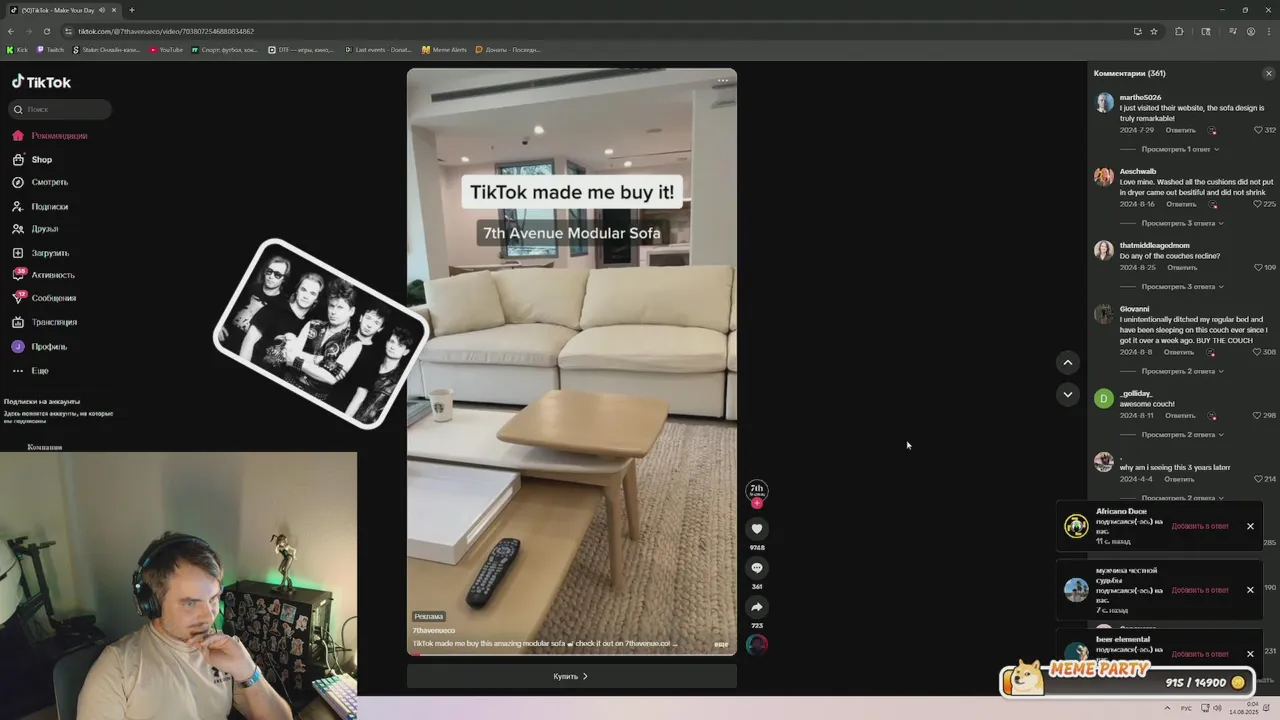This screenshot has width=1280, height=720.
Task: Expand 3 replies under Aeschwalb's comment
Action: [x=1182, y=223]
